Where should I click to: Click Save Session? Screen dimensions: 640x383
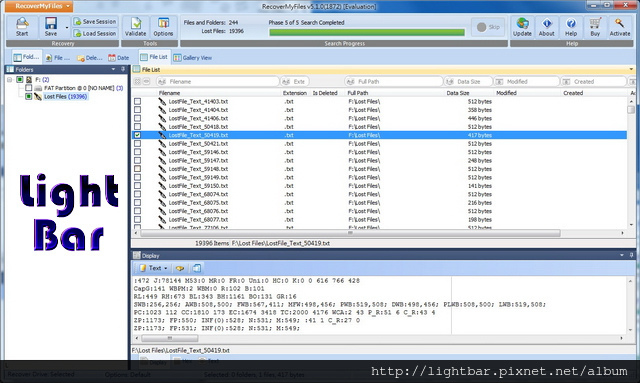point(95,21)
